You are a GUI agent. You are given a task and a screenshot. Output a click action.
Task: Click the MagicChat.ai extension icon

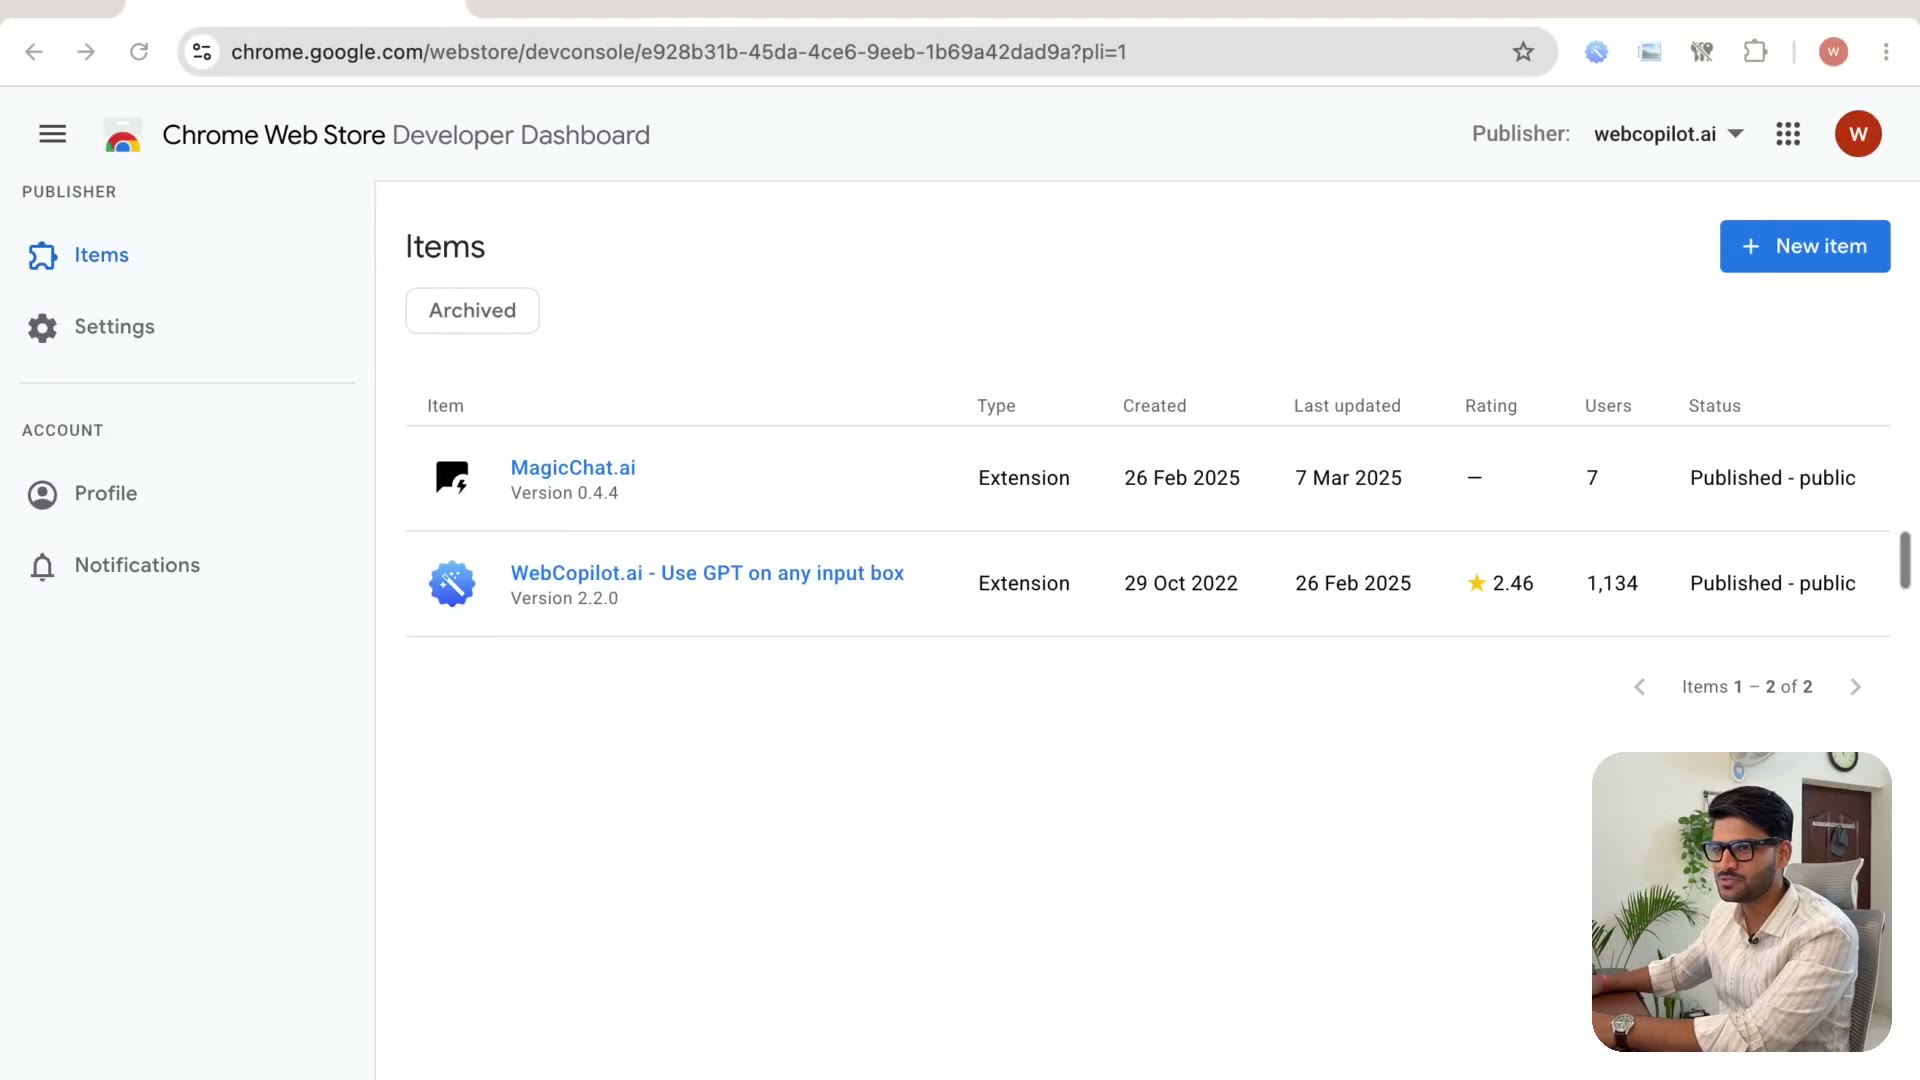tap(452, 478)
